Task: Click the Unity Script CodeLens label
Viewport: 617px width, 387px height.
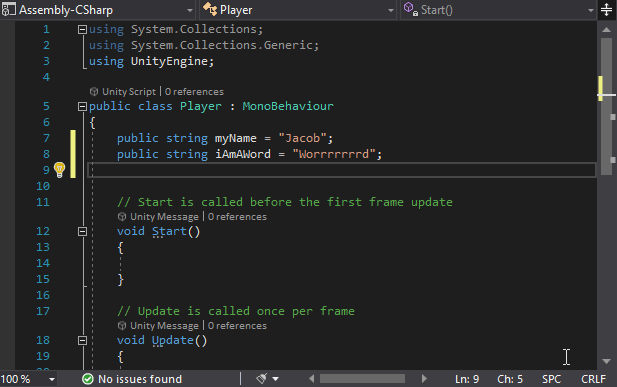Action: click(x=129, y=92)
